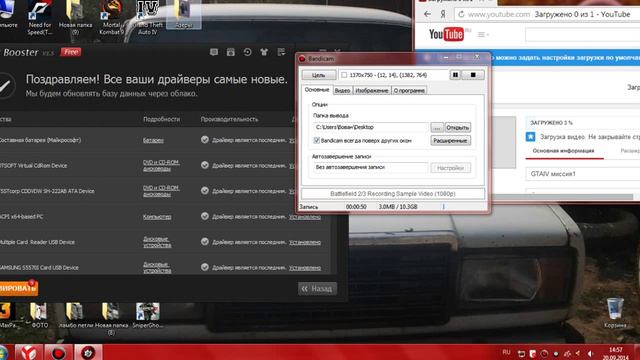Open the Компьютер details link

tap(157, 217)
